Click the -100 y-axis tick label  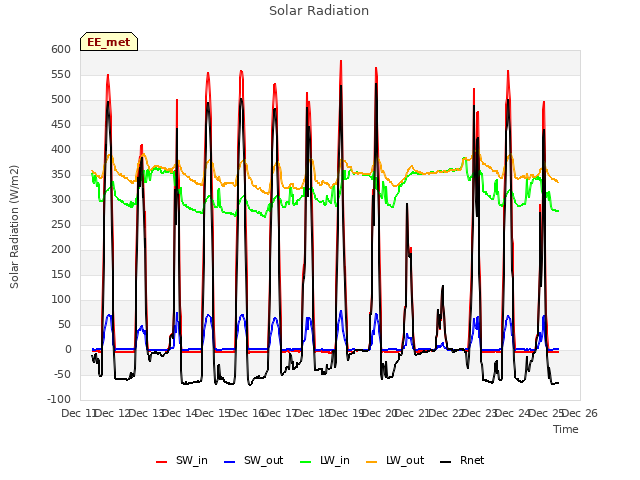click(x=59, y=399)
